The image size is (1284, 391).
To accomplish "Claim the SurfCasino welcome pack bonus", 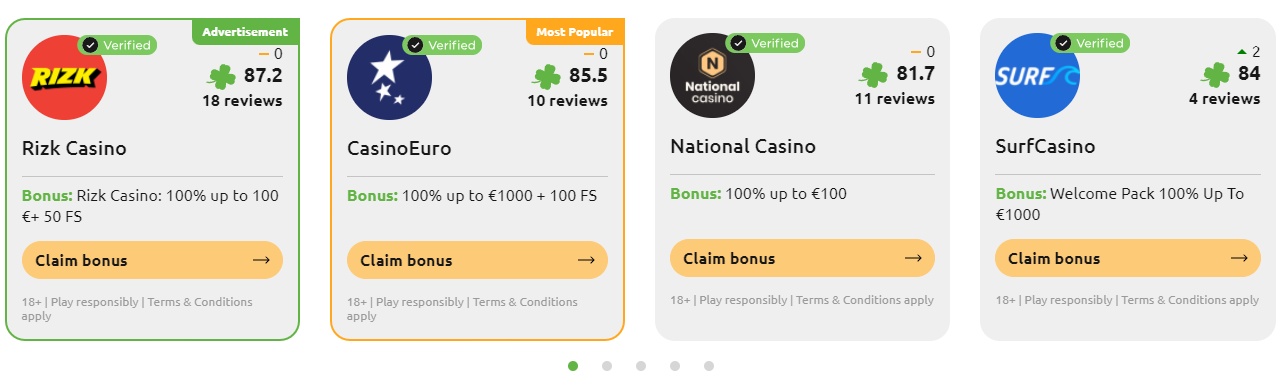I will click(x=1127, y=258).
